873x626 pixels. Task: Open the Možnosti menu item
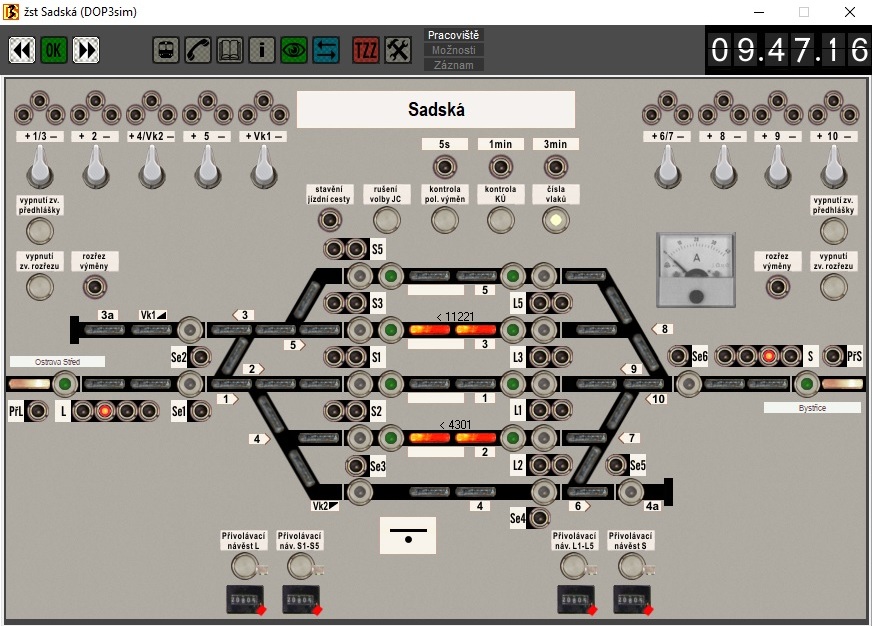[x=453, y=50]
